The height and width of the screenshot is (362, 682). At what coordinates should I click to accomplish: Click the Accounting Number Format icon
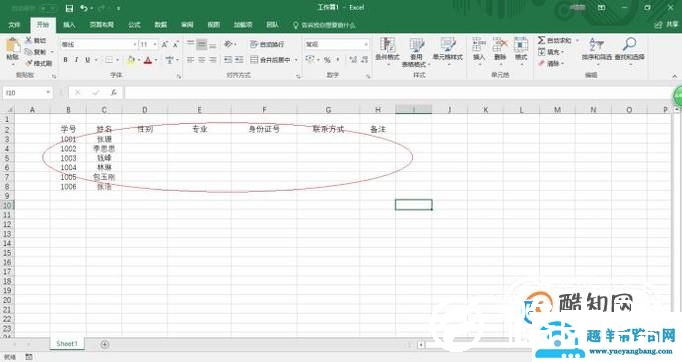tap(309, 60)
